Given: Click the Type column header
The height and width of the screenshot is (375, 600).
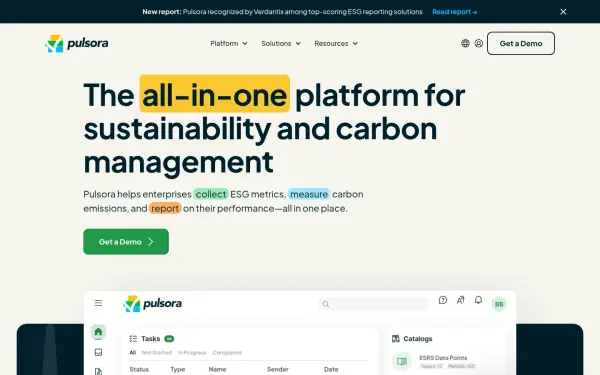Looking at the screenshot, I should point(178,369).
